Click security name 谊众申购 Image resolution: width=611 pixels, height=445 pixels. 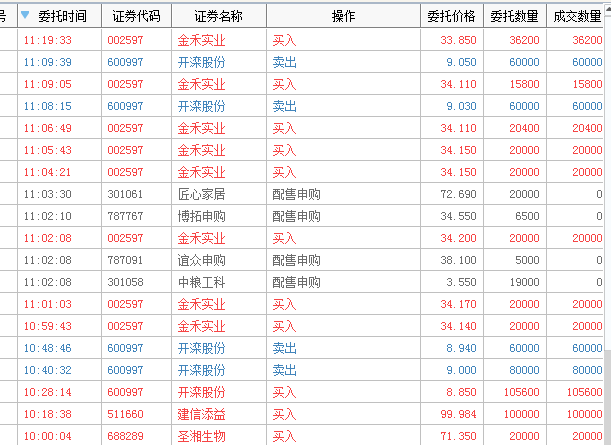pyautogui.click(x=201, y=260)
